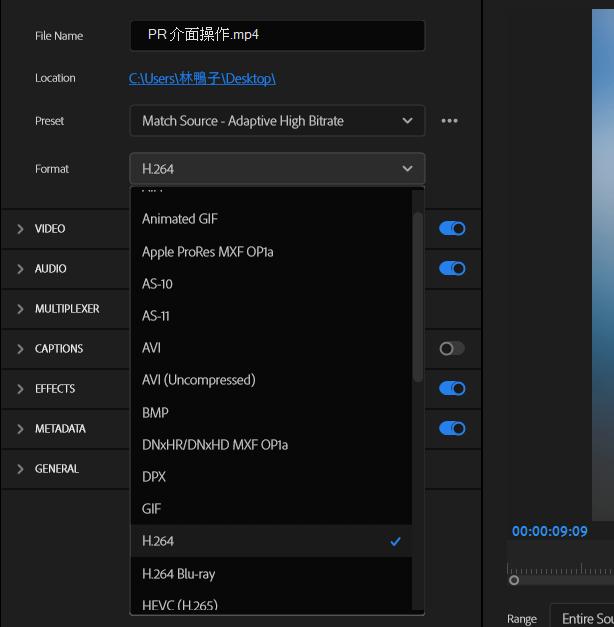Disable the EFFECTS switch
This screenshot has height=627, width=614.
(x=452, y=389)
